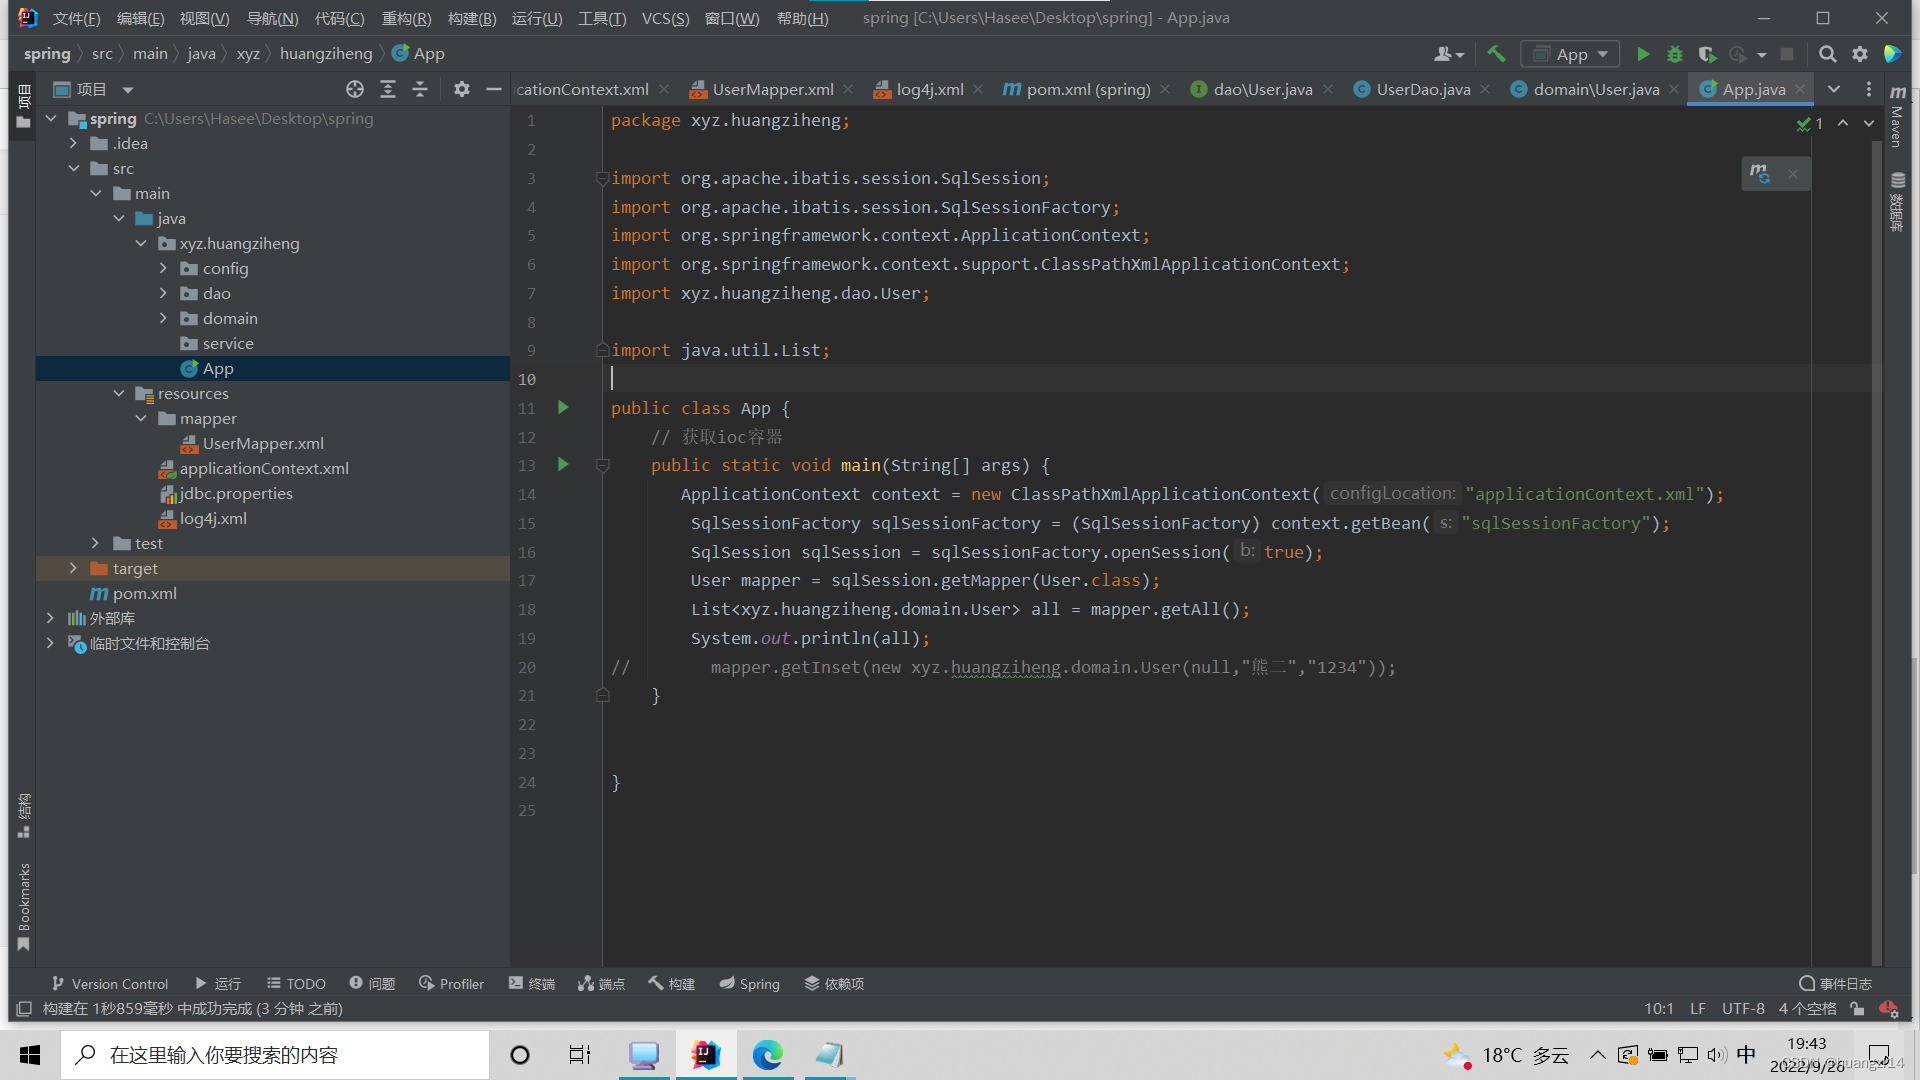Open IDE settings gear in top toolbar

1860,54
